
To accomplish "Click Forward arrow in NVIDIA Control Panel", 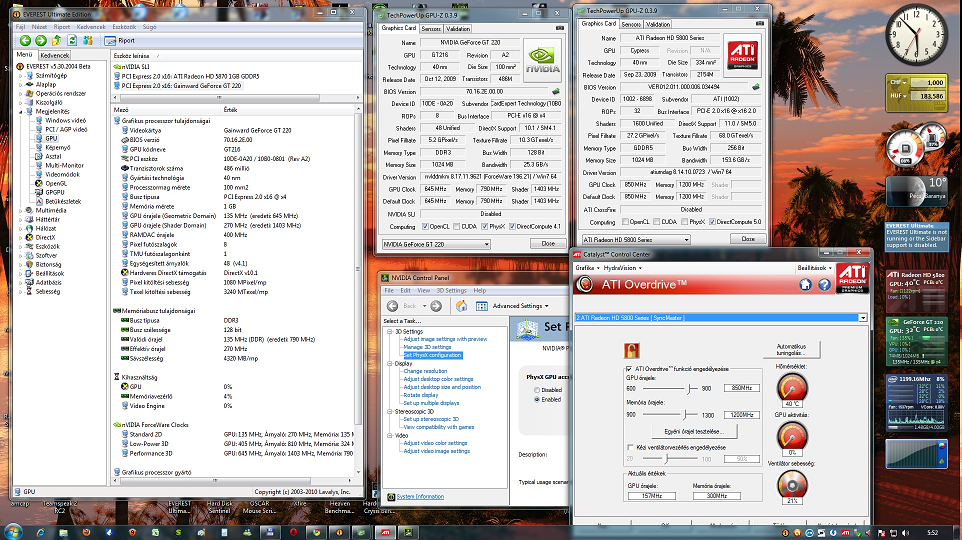I will [x=436, y=306].
